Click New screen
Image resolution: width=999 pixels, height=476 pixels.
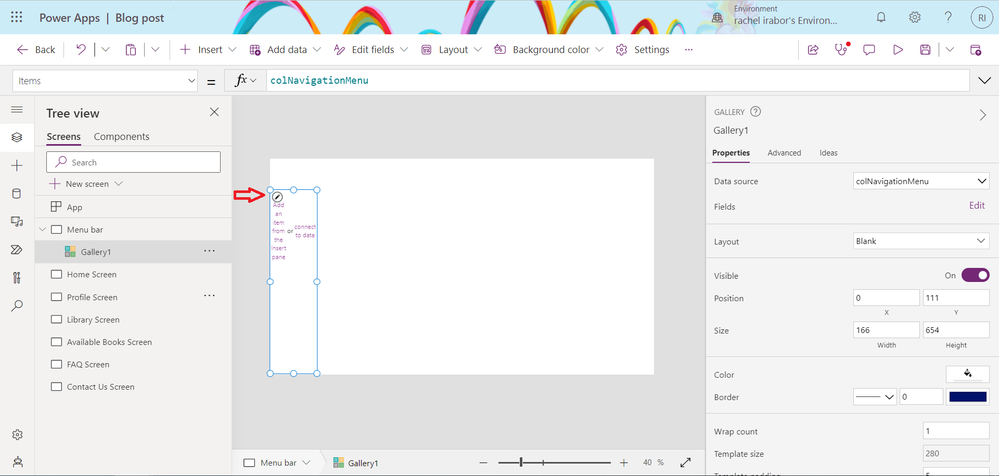point(87,184)
